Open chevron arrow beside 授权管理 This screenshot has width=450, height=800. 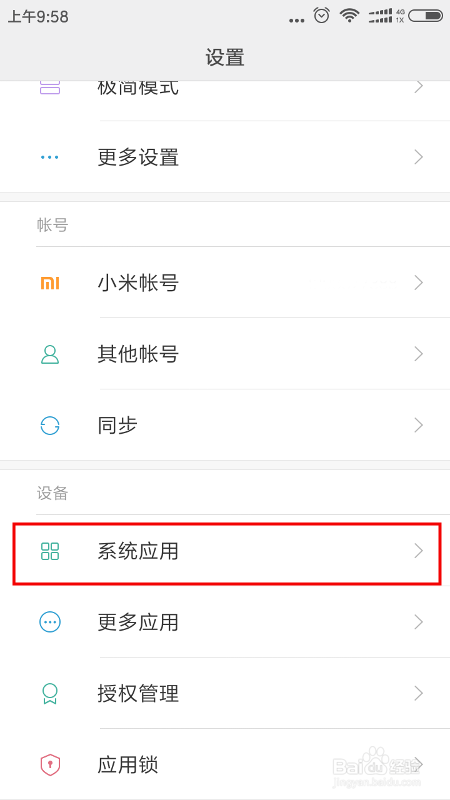419,693
